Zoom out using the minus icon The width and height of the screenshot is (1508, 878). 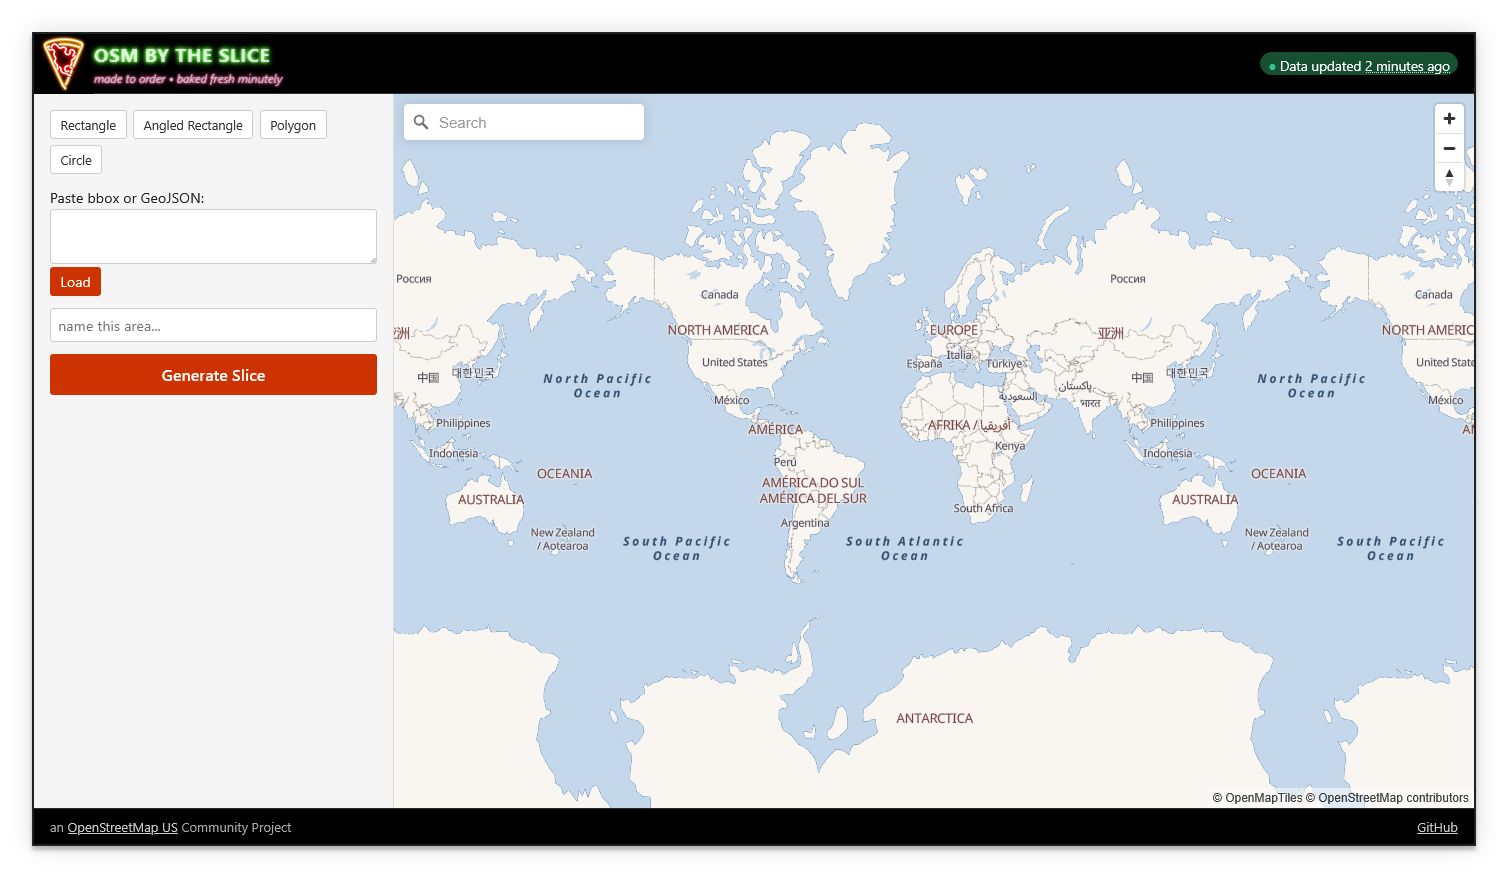tap(1449, 148)
